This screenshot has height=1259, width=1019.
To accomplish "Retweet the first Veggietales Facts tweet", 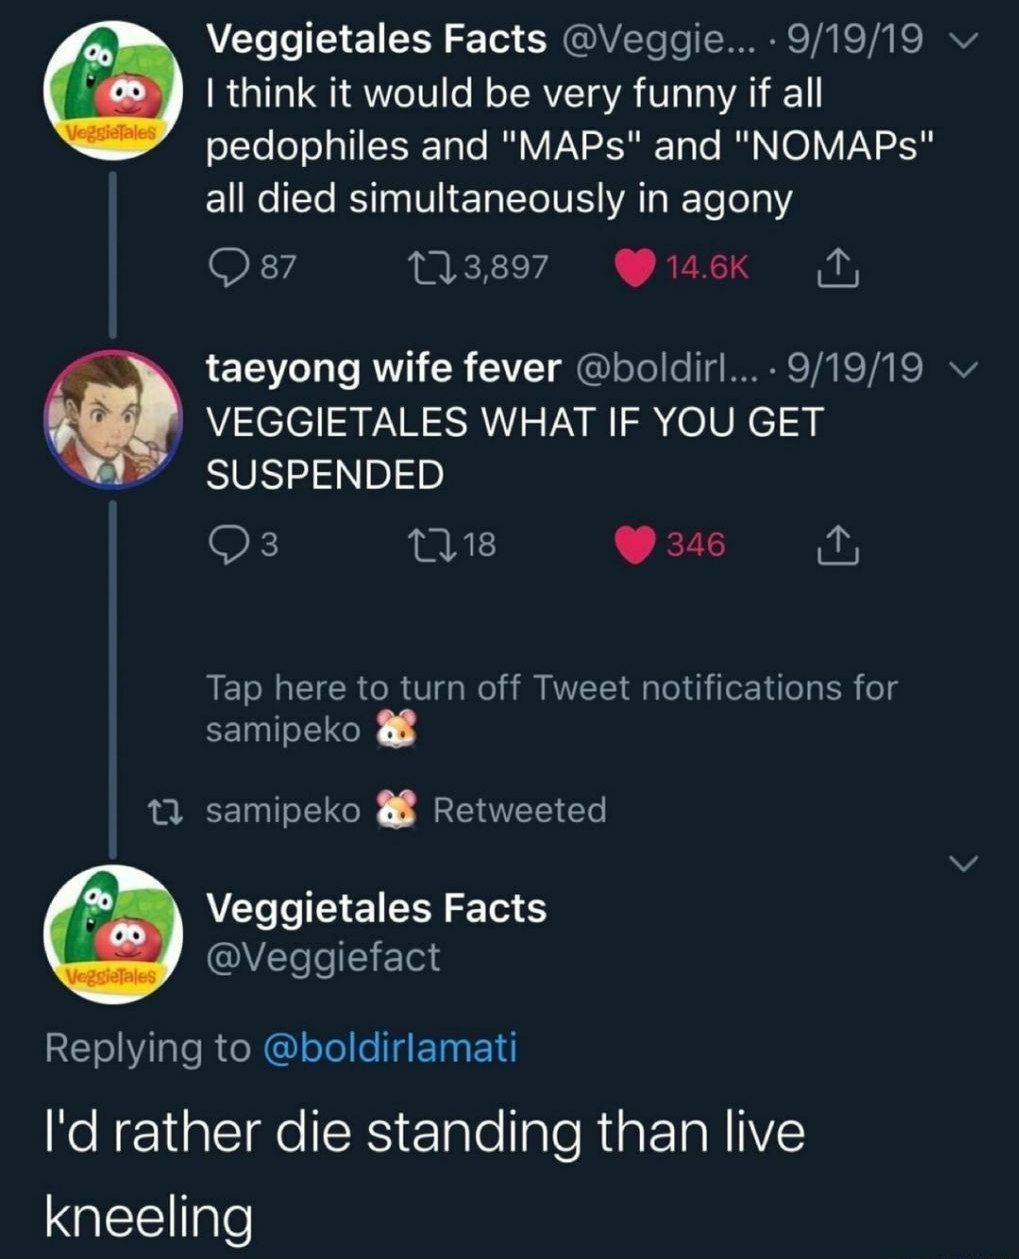I will click(428, 266).
